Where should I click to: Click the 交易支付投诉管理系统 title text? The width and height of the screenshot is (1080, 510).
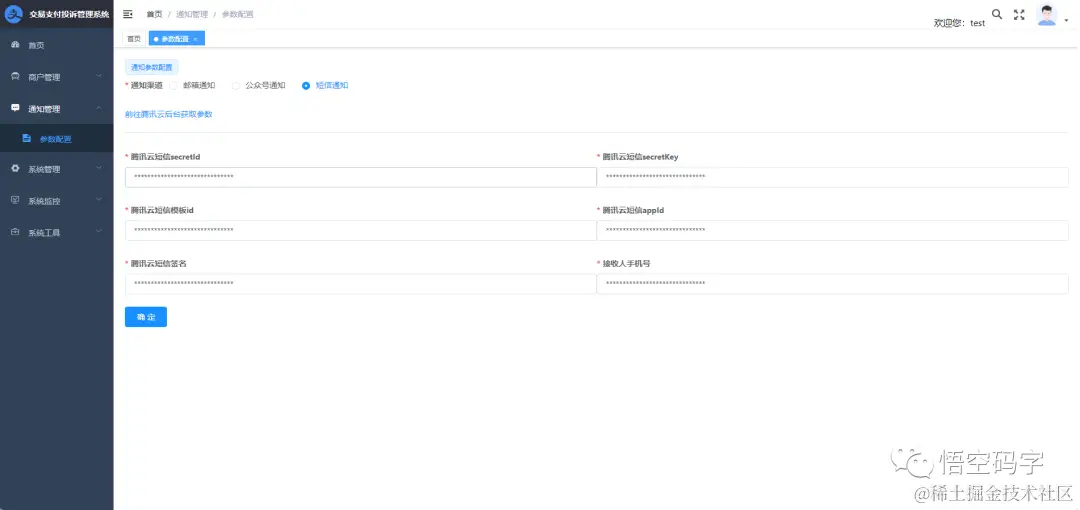pyautogui.click(x=69, y=14)
